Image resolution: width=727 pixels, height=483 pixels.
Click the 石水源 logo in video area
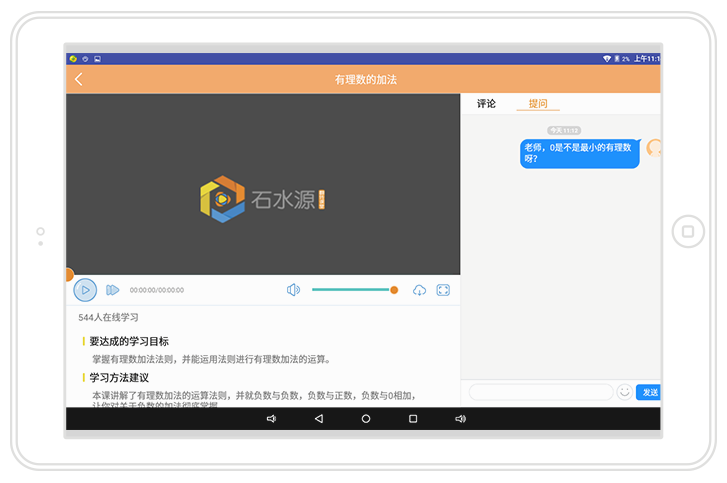tap(262, 199)
